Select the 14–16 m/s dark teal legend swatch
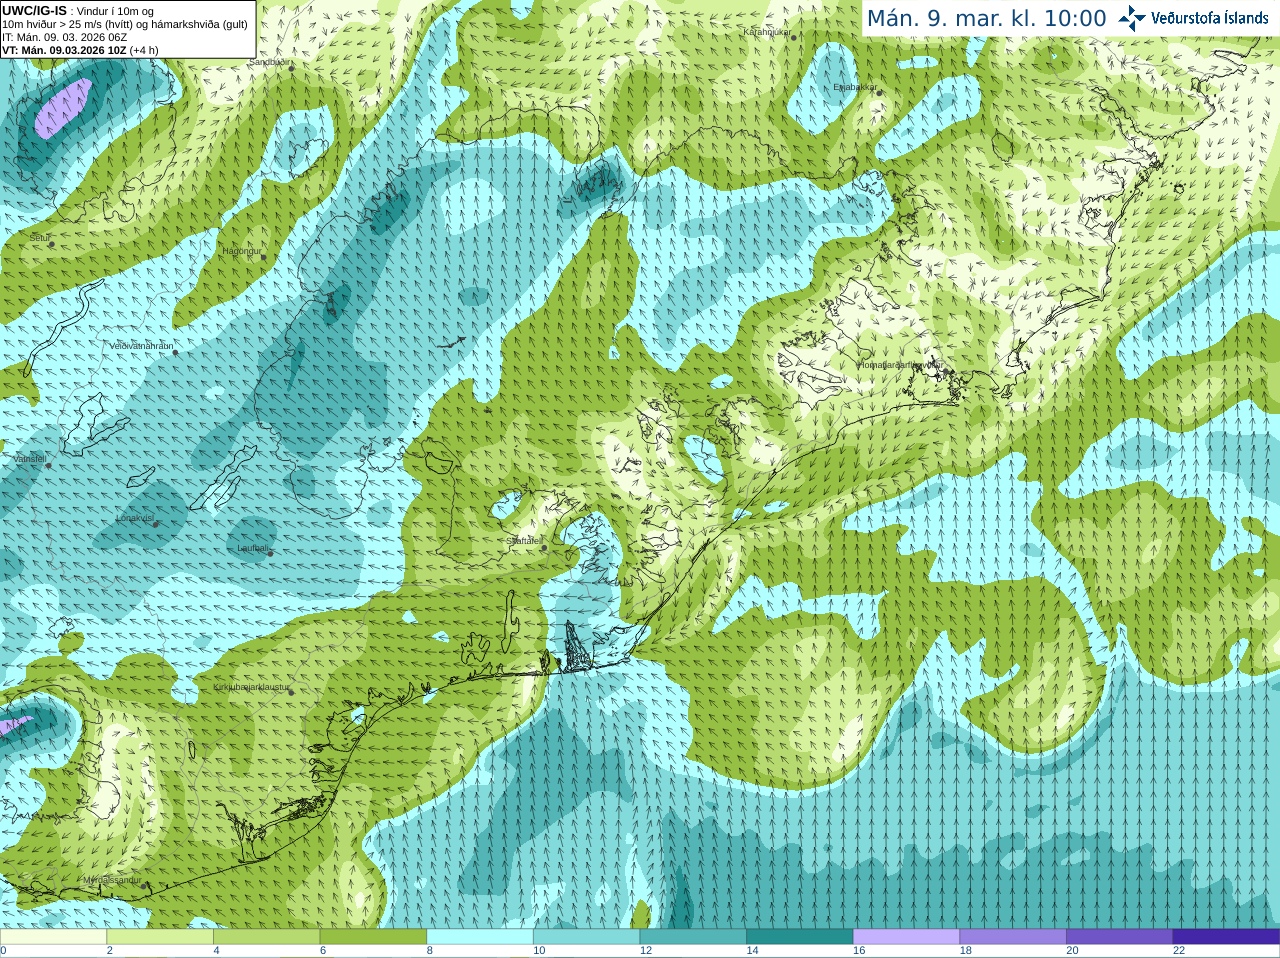1280x958 pixels. 800,937
